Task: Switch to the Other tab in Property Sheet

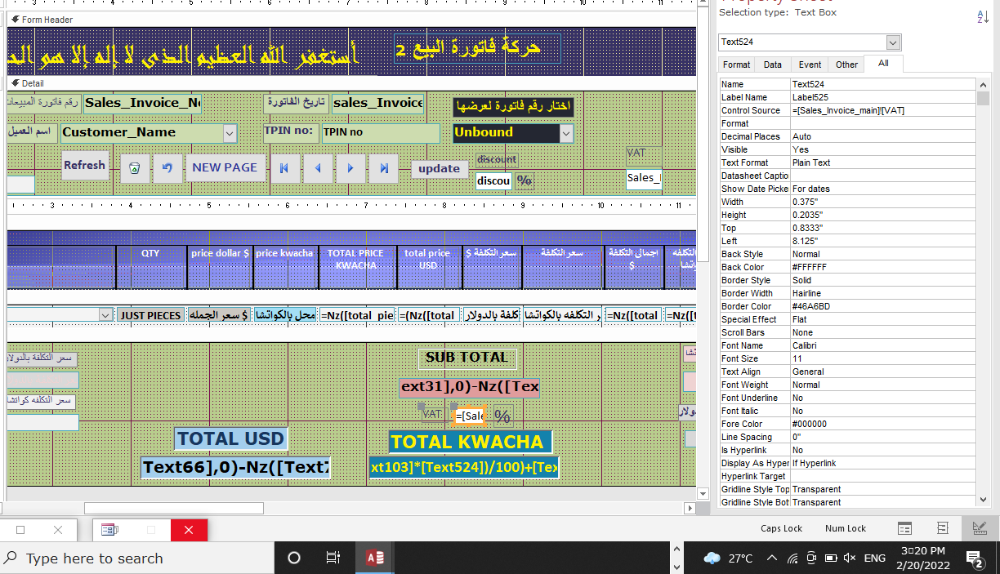Action: (x=846, y=64)
